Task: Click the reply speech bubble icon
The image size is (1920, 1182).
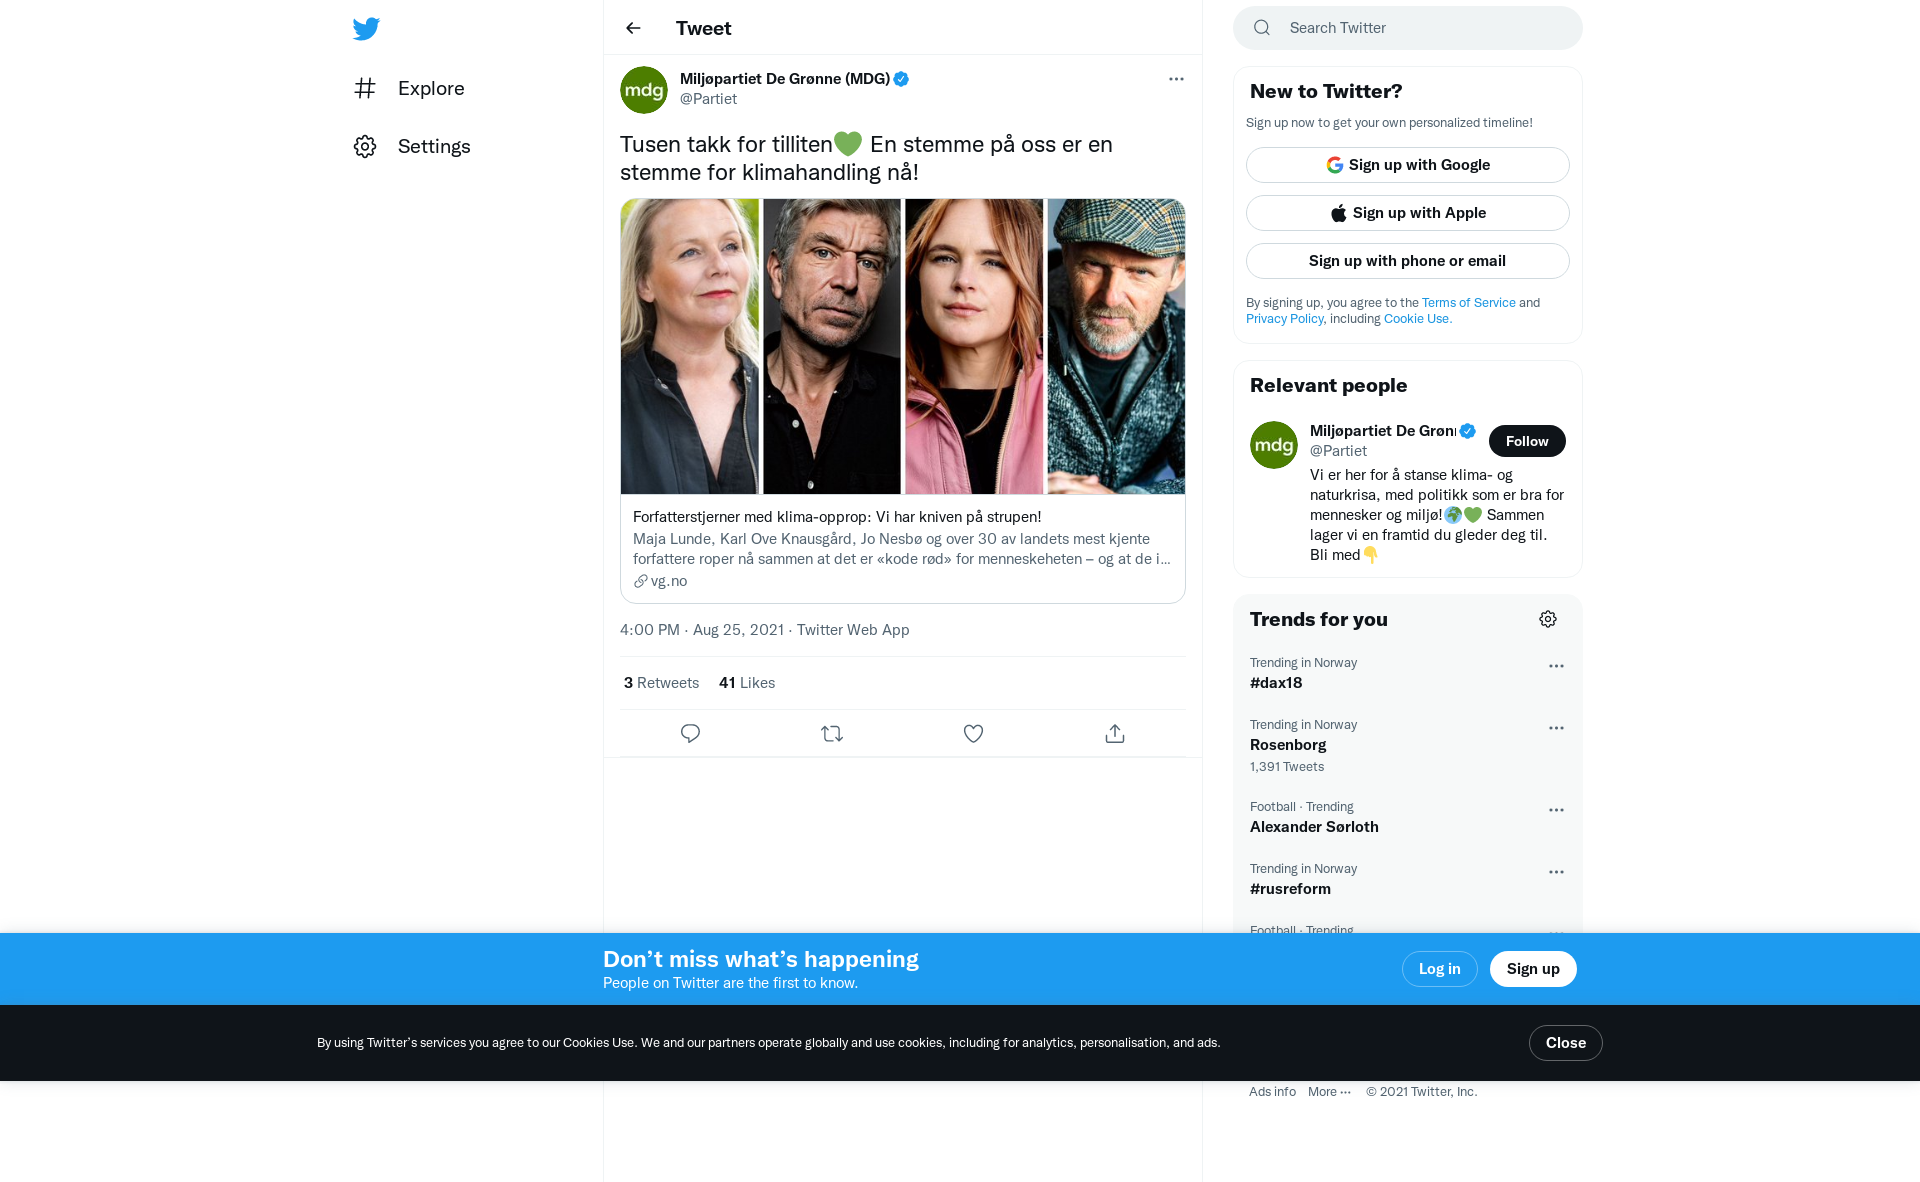Action: point(690,734)
